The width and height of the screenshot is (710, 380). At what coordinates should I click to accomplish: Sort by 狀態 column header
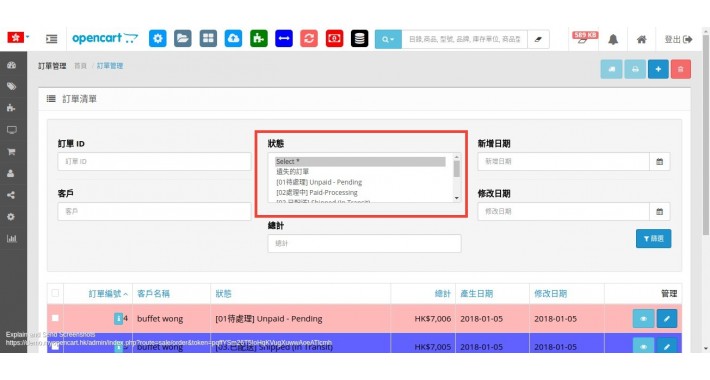click(x=223, y=294)
